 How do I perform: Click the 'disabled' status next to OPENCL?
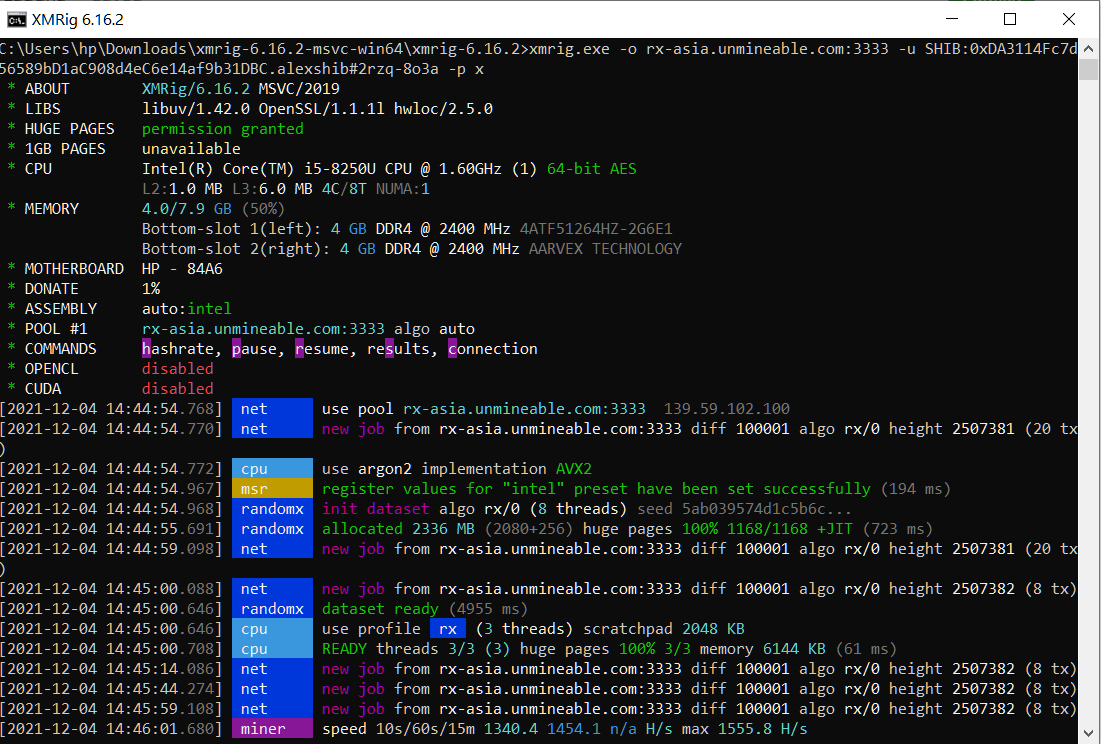[x=178, y=369]
